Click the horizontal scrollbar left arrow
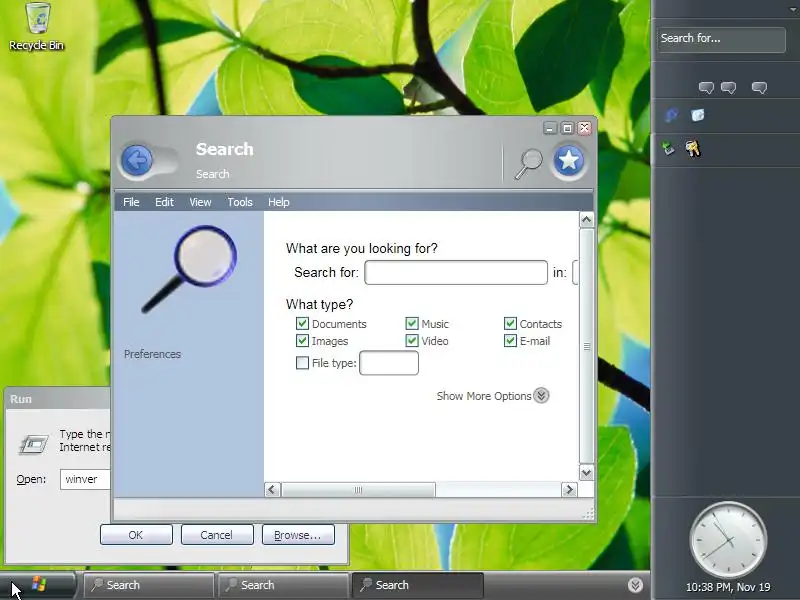Image resolution: width=800 pixels, height=600 pixels. tap(272, 490)
